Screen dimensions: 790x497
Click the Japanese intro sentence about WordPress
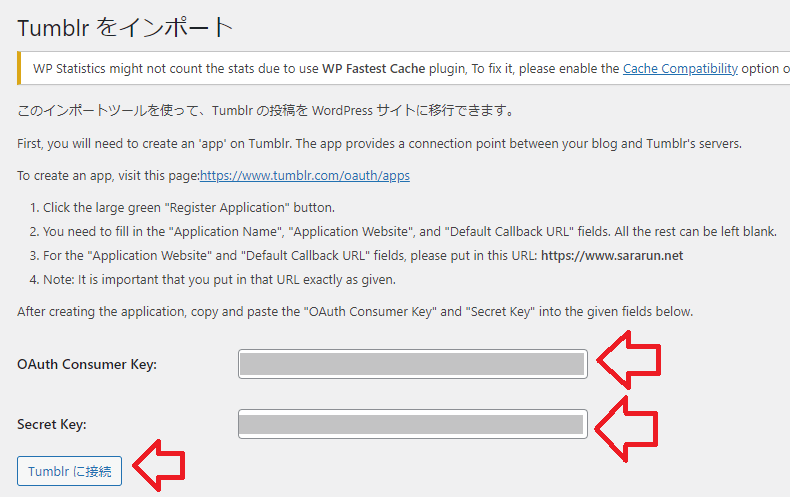(267, 110)
